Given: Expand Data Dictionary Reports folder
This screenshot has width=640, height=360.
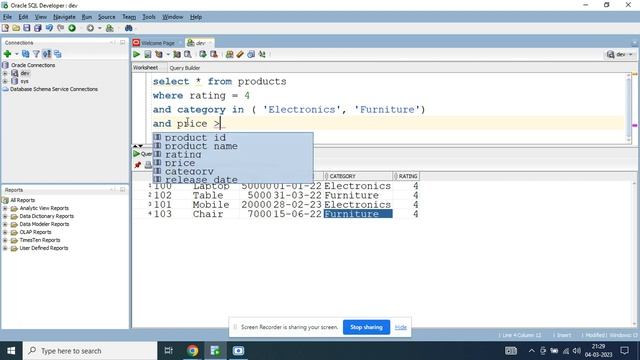Looking at the screenshot, I should pyautogui.click(x=5, y=216).
